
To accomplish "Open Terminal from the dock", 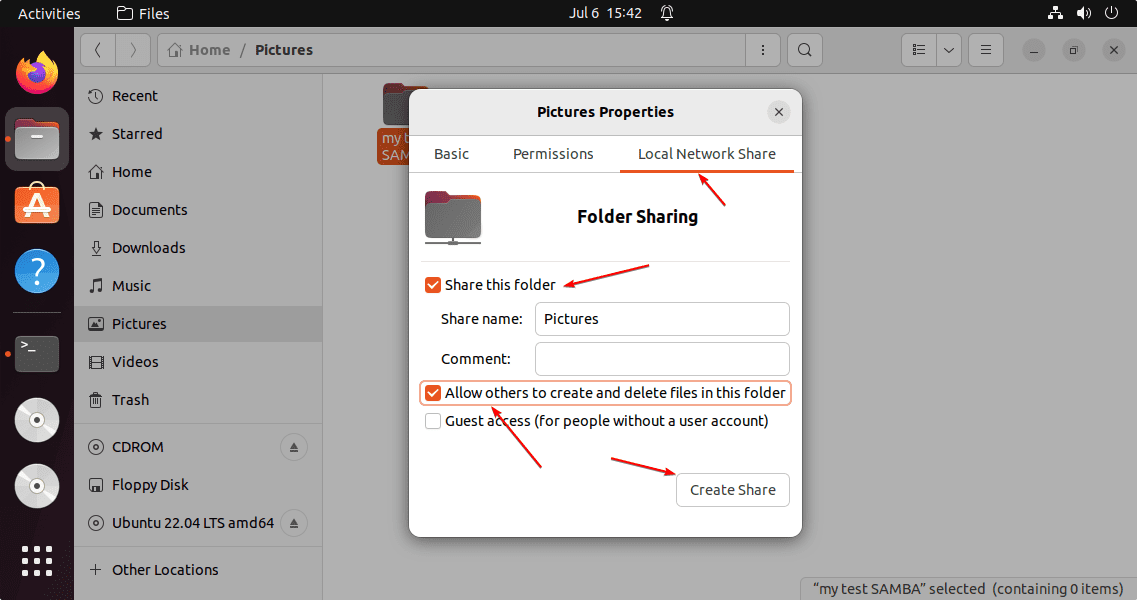I will pyautogui.click(x=37, y=353).
